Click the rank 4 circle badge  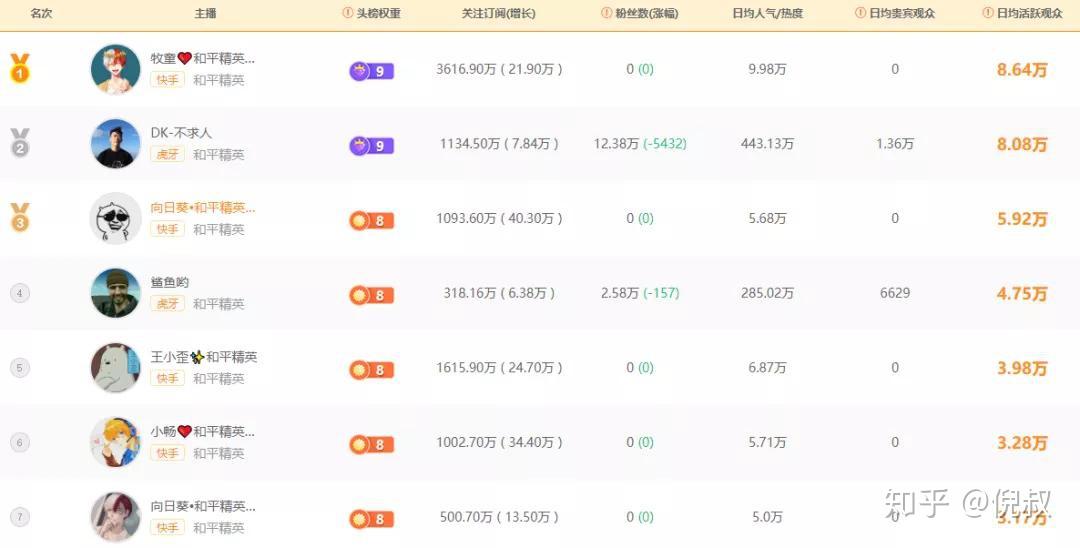[20, 293]
